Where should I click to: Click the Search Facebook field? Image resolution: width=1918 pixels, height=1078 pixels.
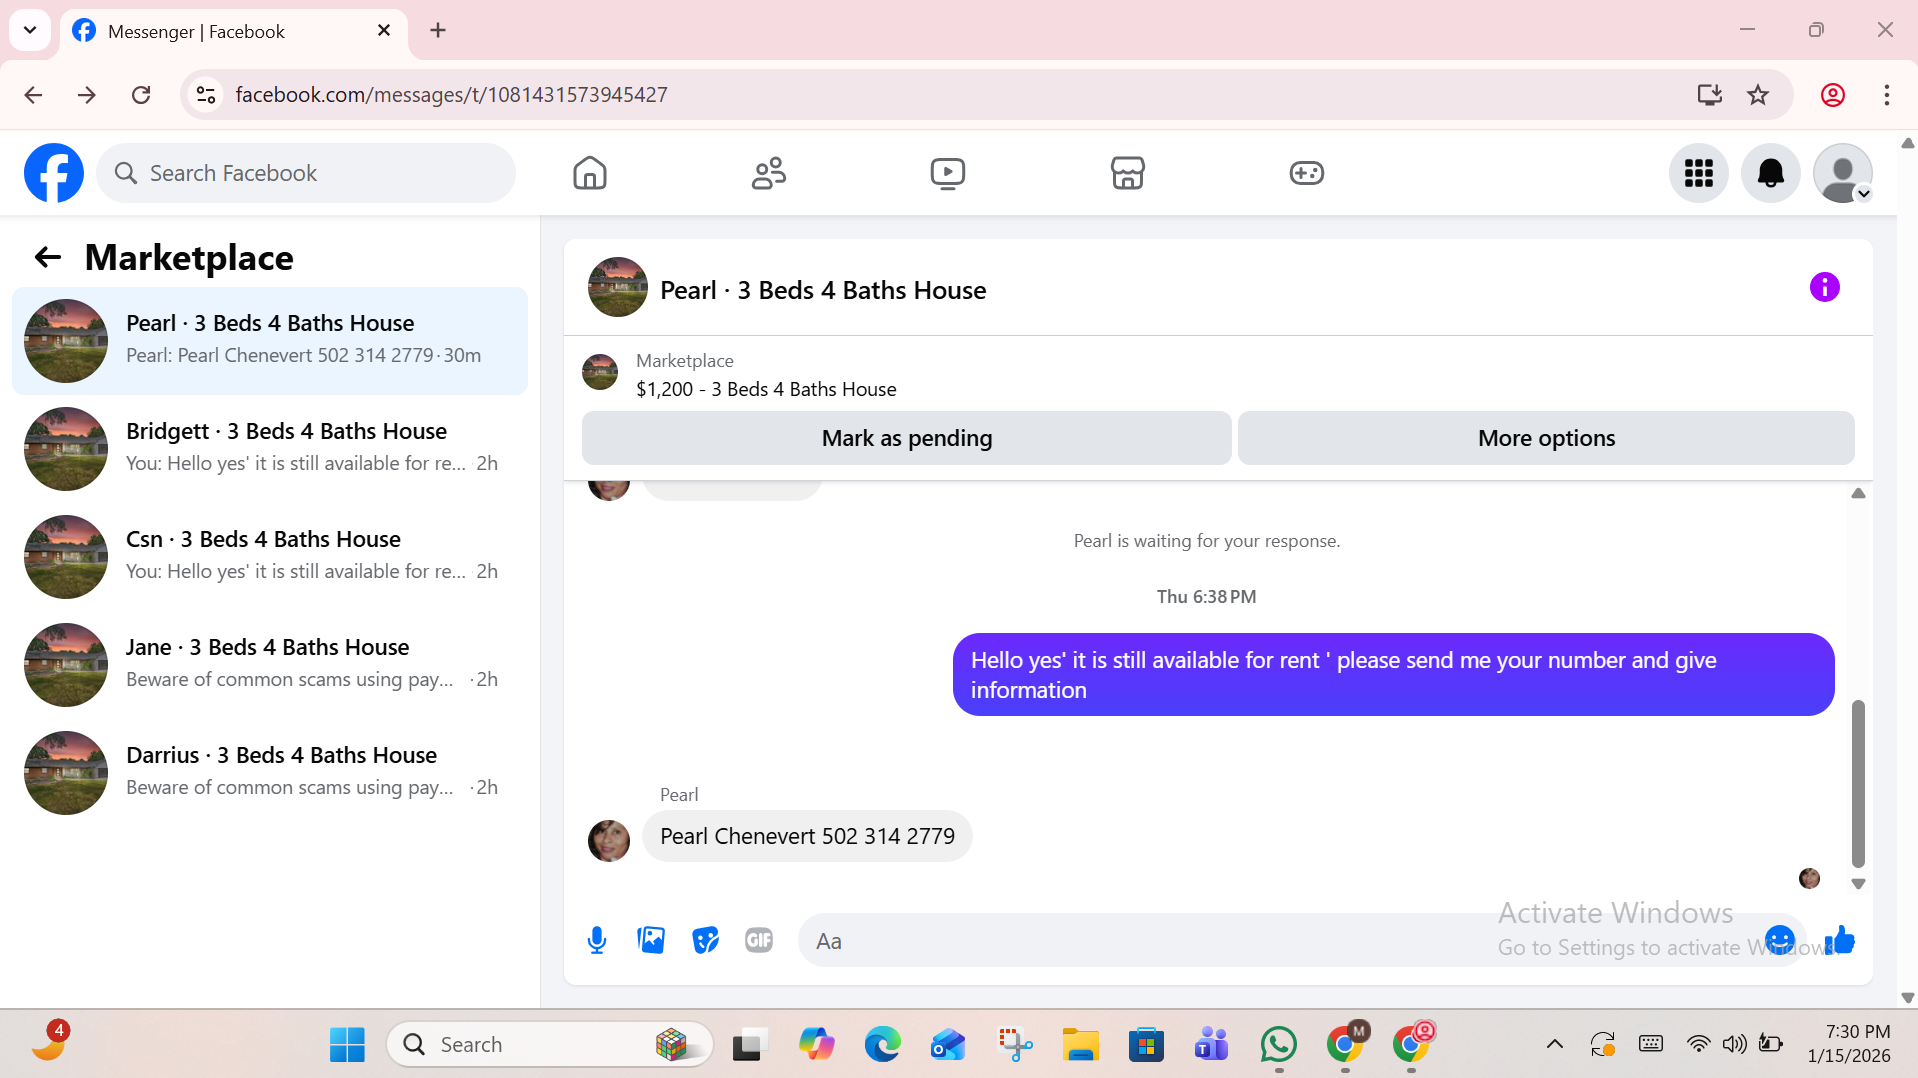tap(306, 173)
